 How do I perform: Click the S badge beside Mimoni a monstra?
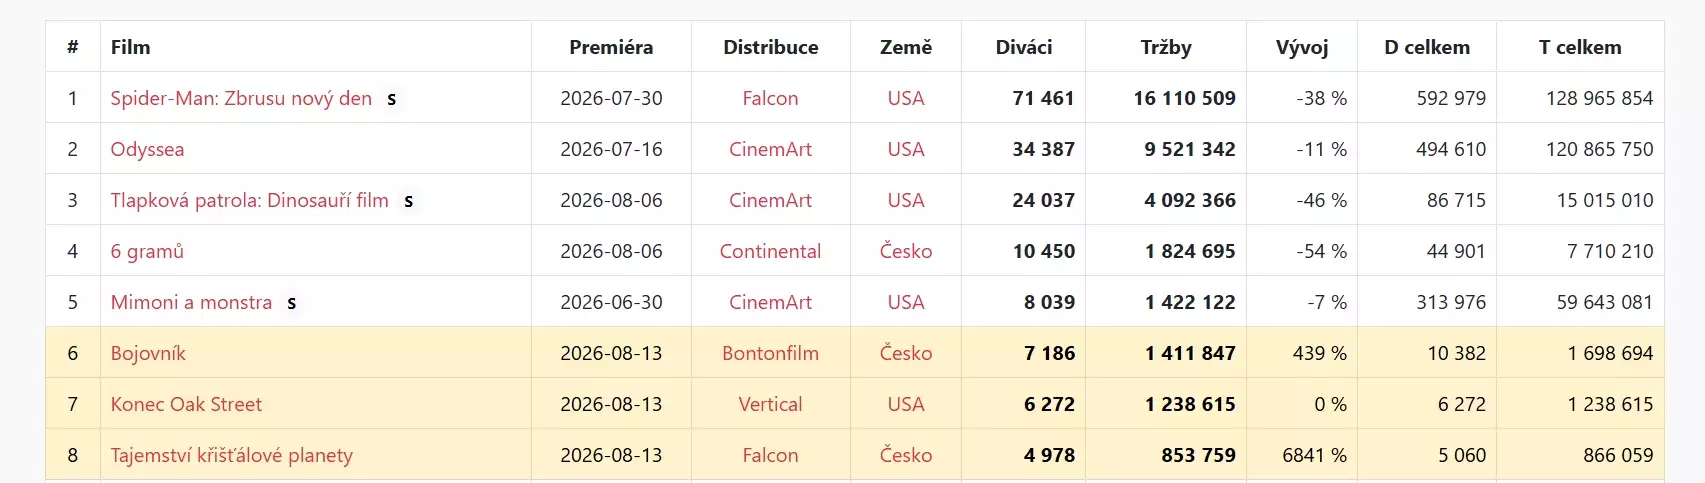[292, 303]
